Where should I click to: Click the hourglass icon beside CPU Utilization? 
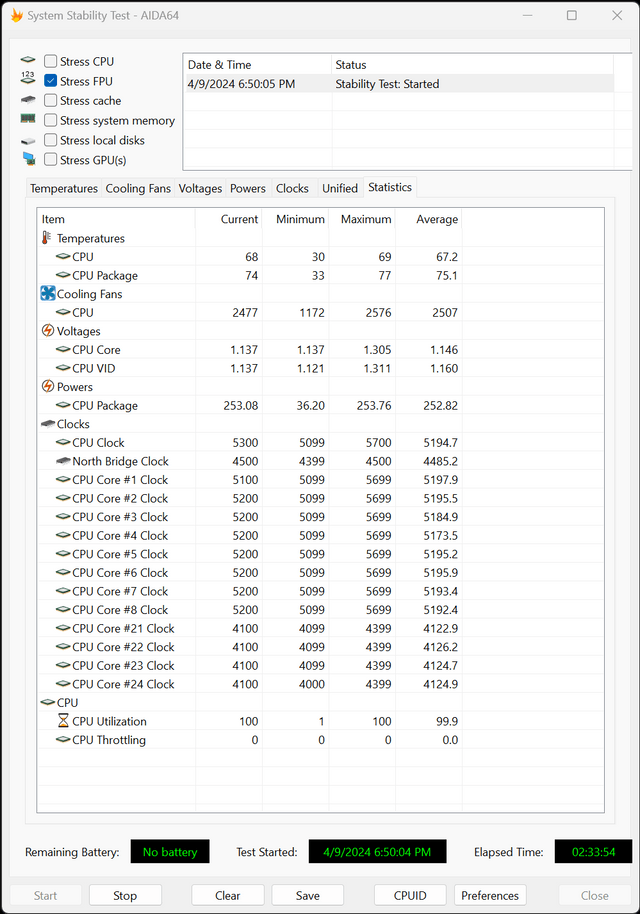pyautogui.click(x=63, y=720)
